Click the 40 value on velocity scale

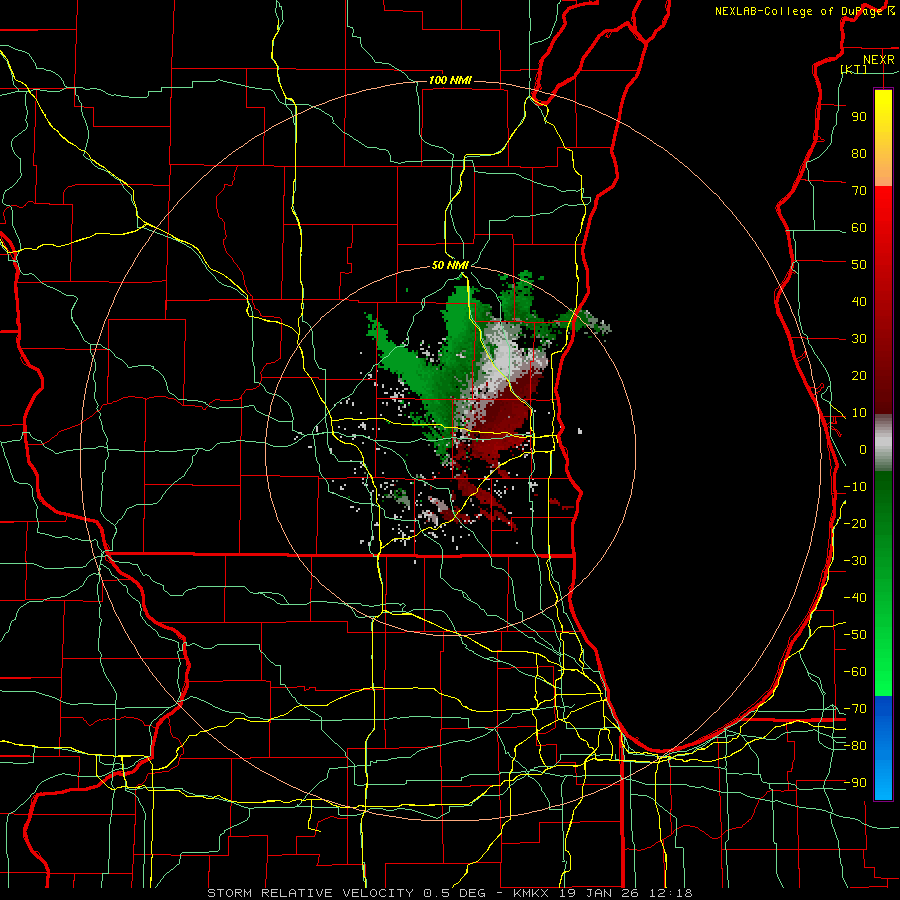coord(859,301)
